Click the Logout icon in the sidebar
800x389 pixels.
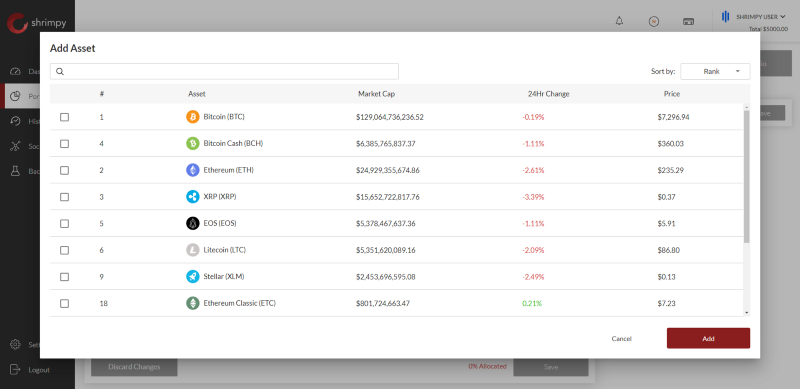(15, 369)
